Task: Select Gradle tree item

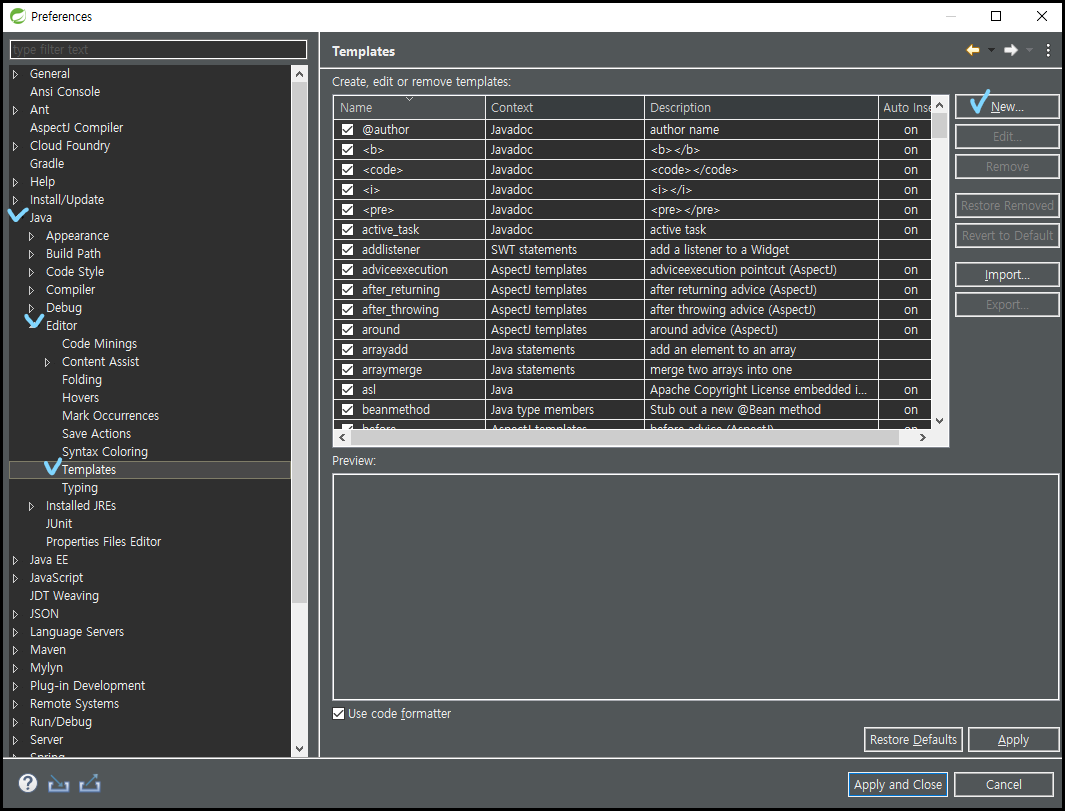Action: 47,164
